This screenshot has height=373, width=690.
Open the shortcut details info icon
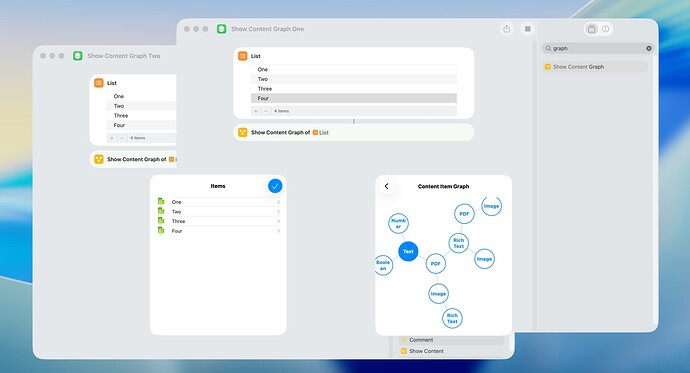tap(606, 29)
